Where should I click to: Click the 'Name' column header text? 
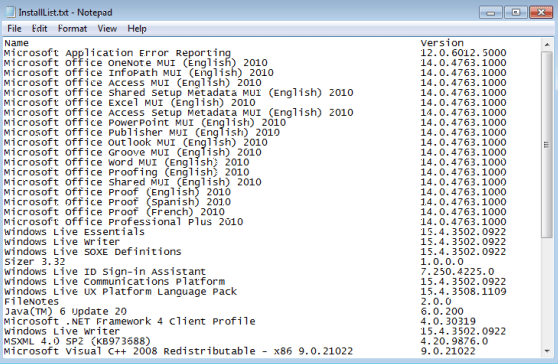(16, 43)
